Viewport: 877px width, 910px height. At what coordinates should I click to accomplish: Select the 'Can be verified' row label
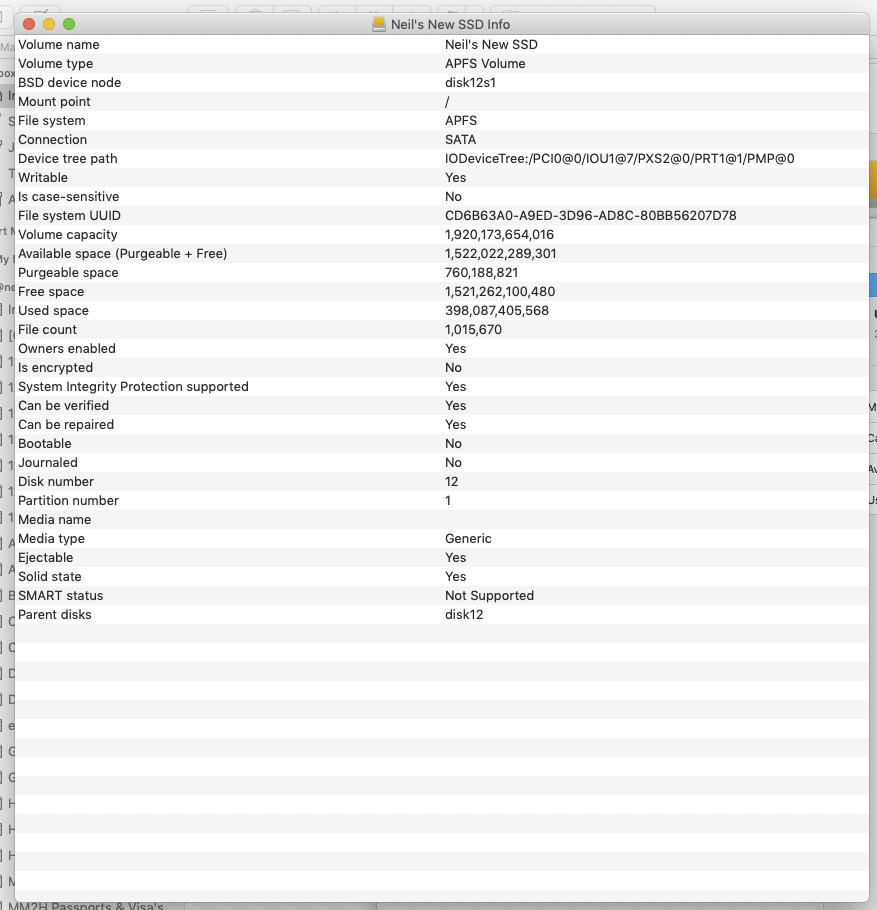tap(63, 406)
